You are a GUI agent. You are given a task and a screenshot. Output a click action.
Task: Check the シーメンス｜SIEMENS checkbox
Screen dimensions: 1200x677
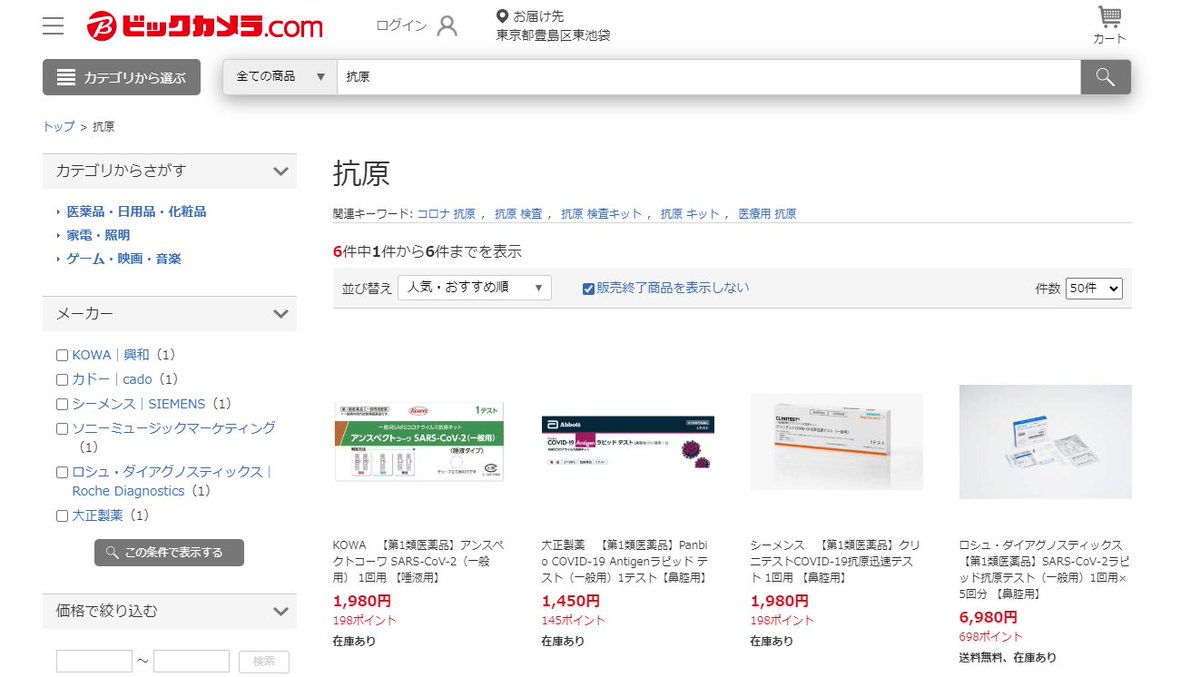point(62,404)
